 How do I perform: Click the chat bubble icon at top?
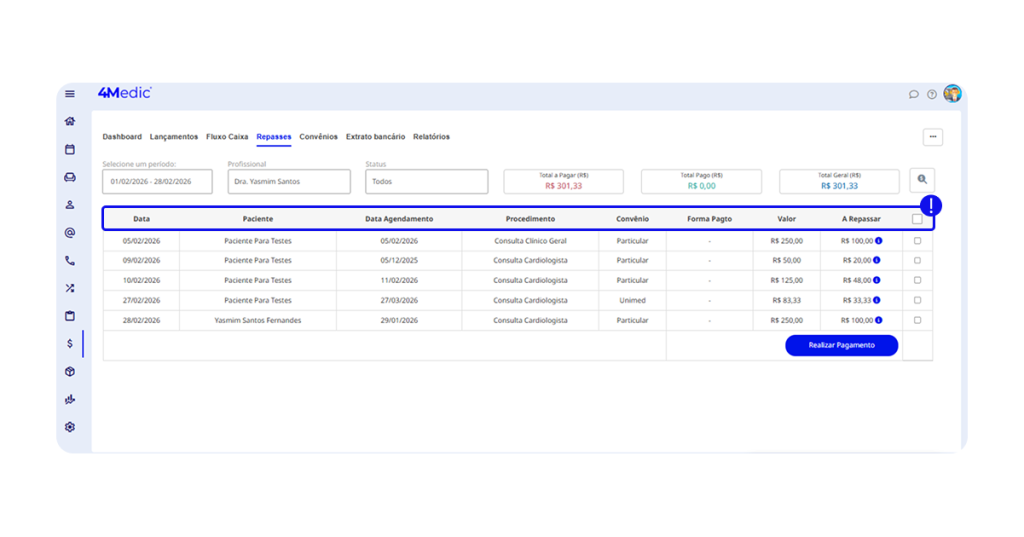[913, 94]
